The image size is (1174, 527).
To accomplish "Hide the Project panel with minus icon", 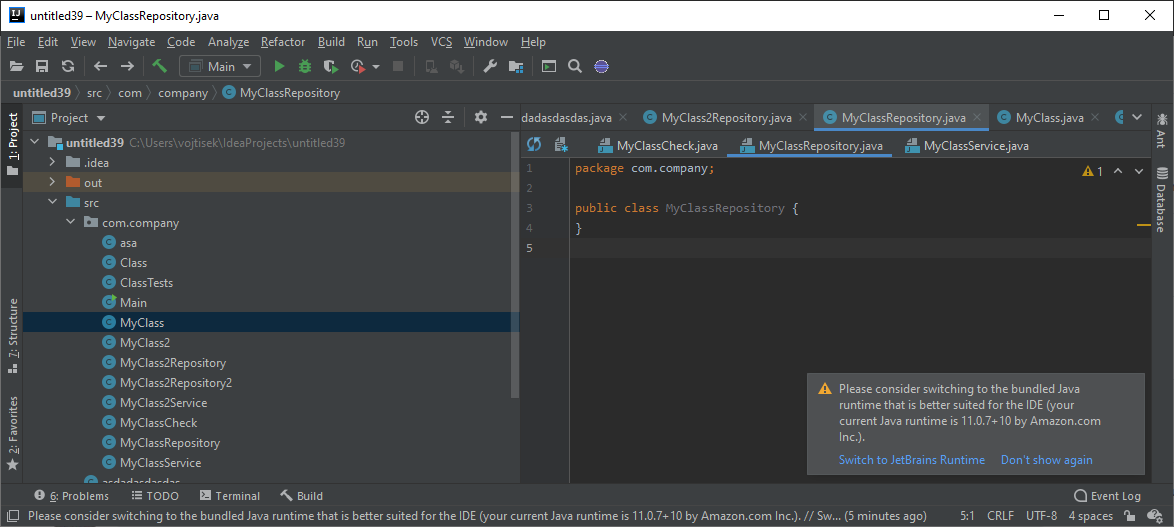I will pos(507,118).
